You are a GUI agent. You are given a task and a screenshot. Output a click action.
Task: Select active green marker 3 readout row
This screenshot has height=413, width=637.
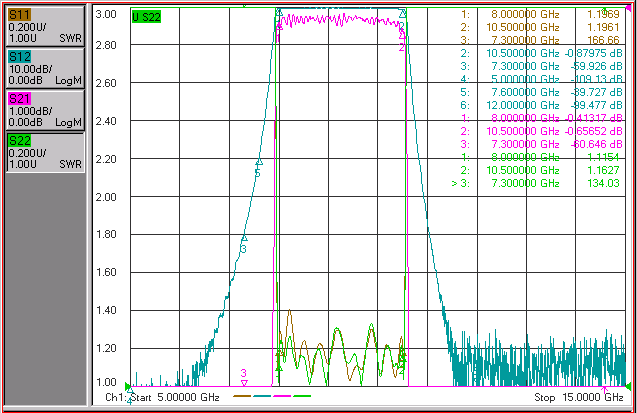535,183
